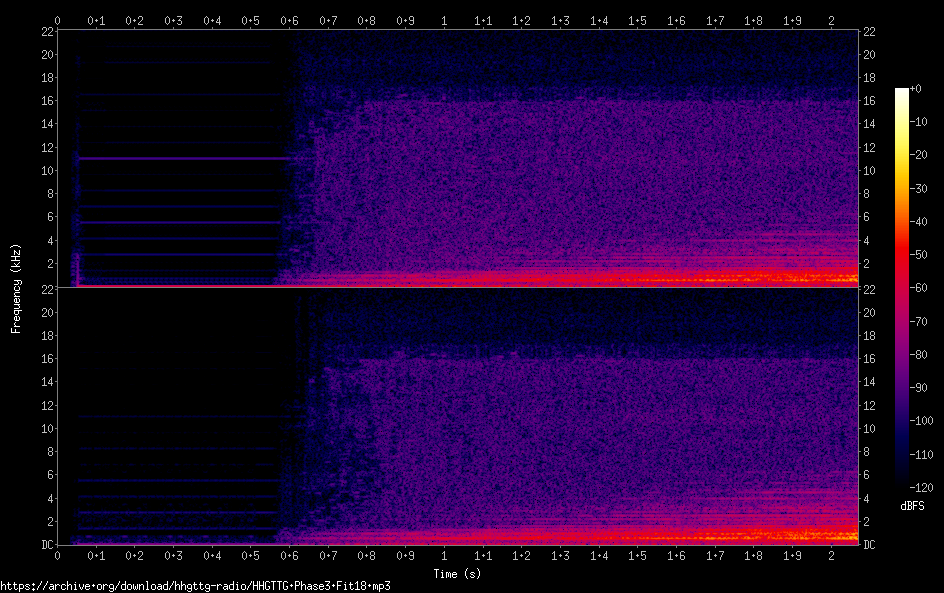
Task: Click the 0.3 tick on the top time axis
Action: click(x=173, y=19)
